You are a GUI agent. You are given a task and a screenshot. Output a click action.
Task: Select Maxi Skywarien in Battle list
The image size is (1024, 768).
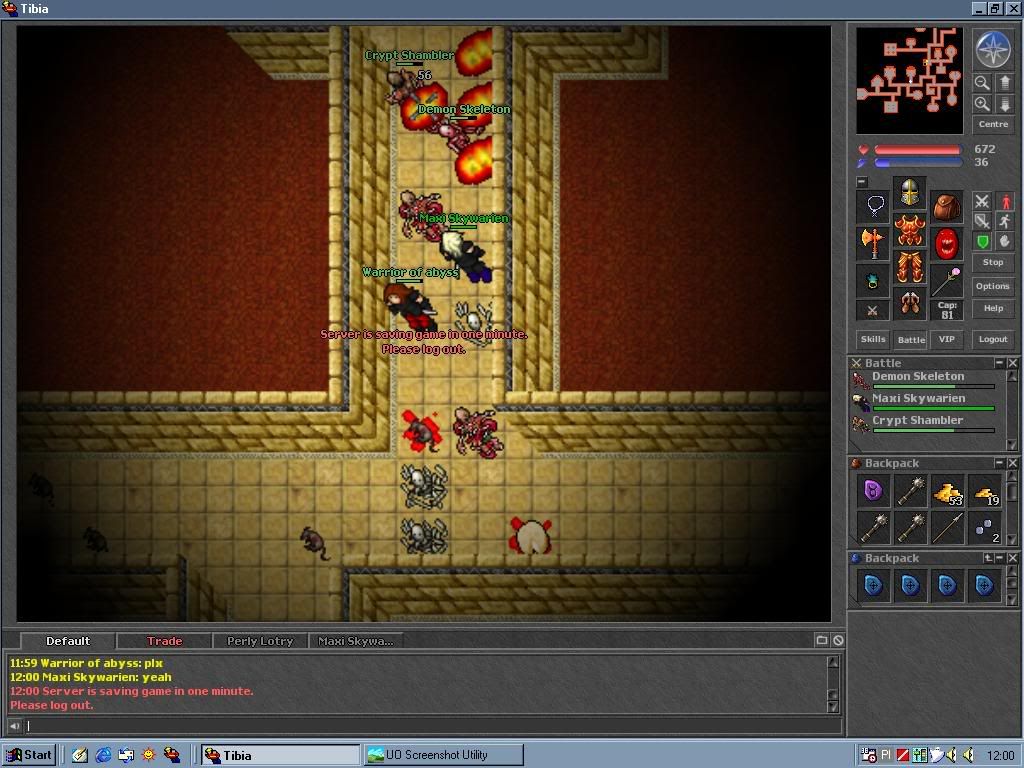925,402
